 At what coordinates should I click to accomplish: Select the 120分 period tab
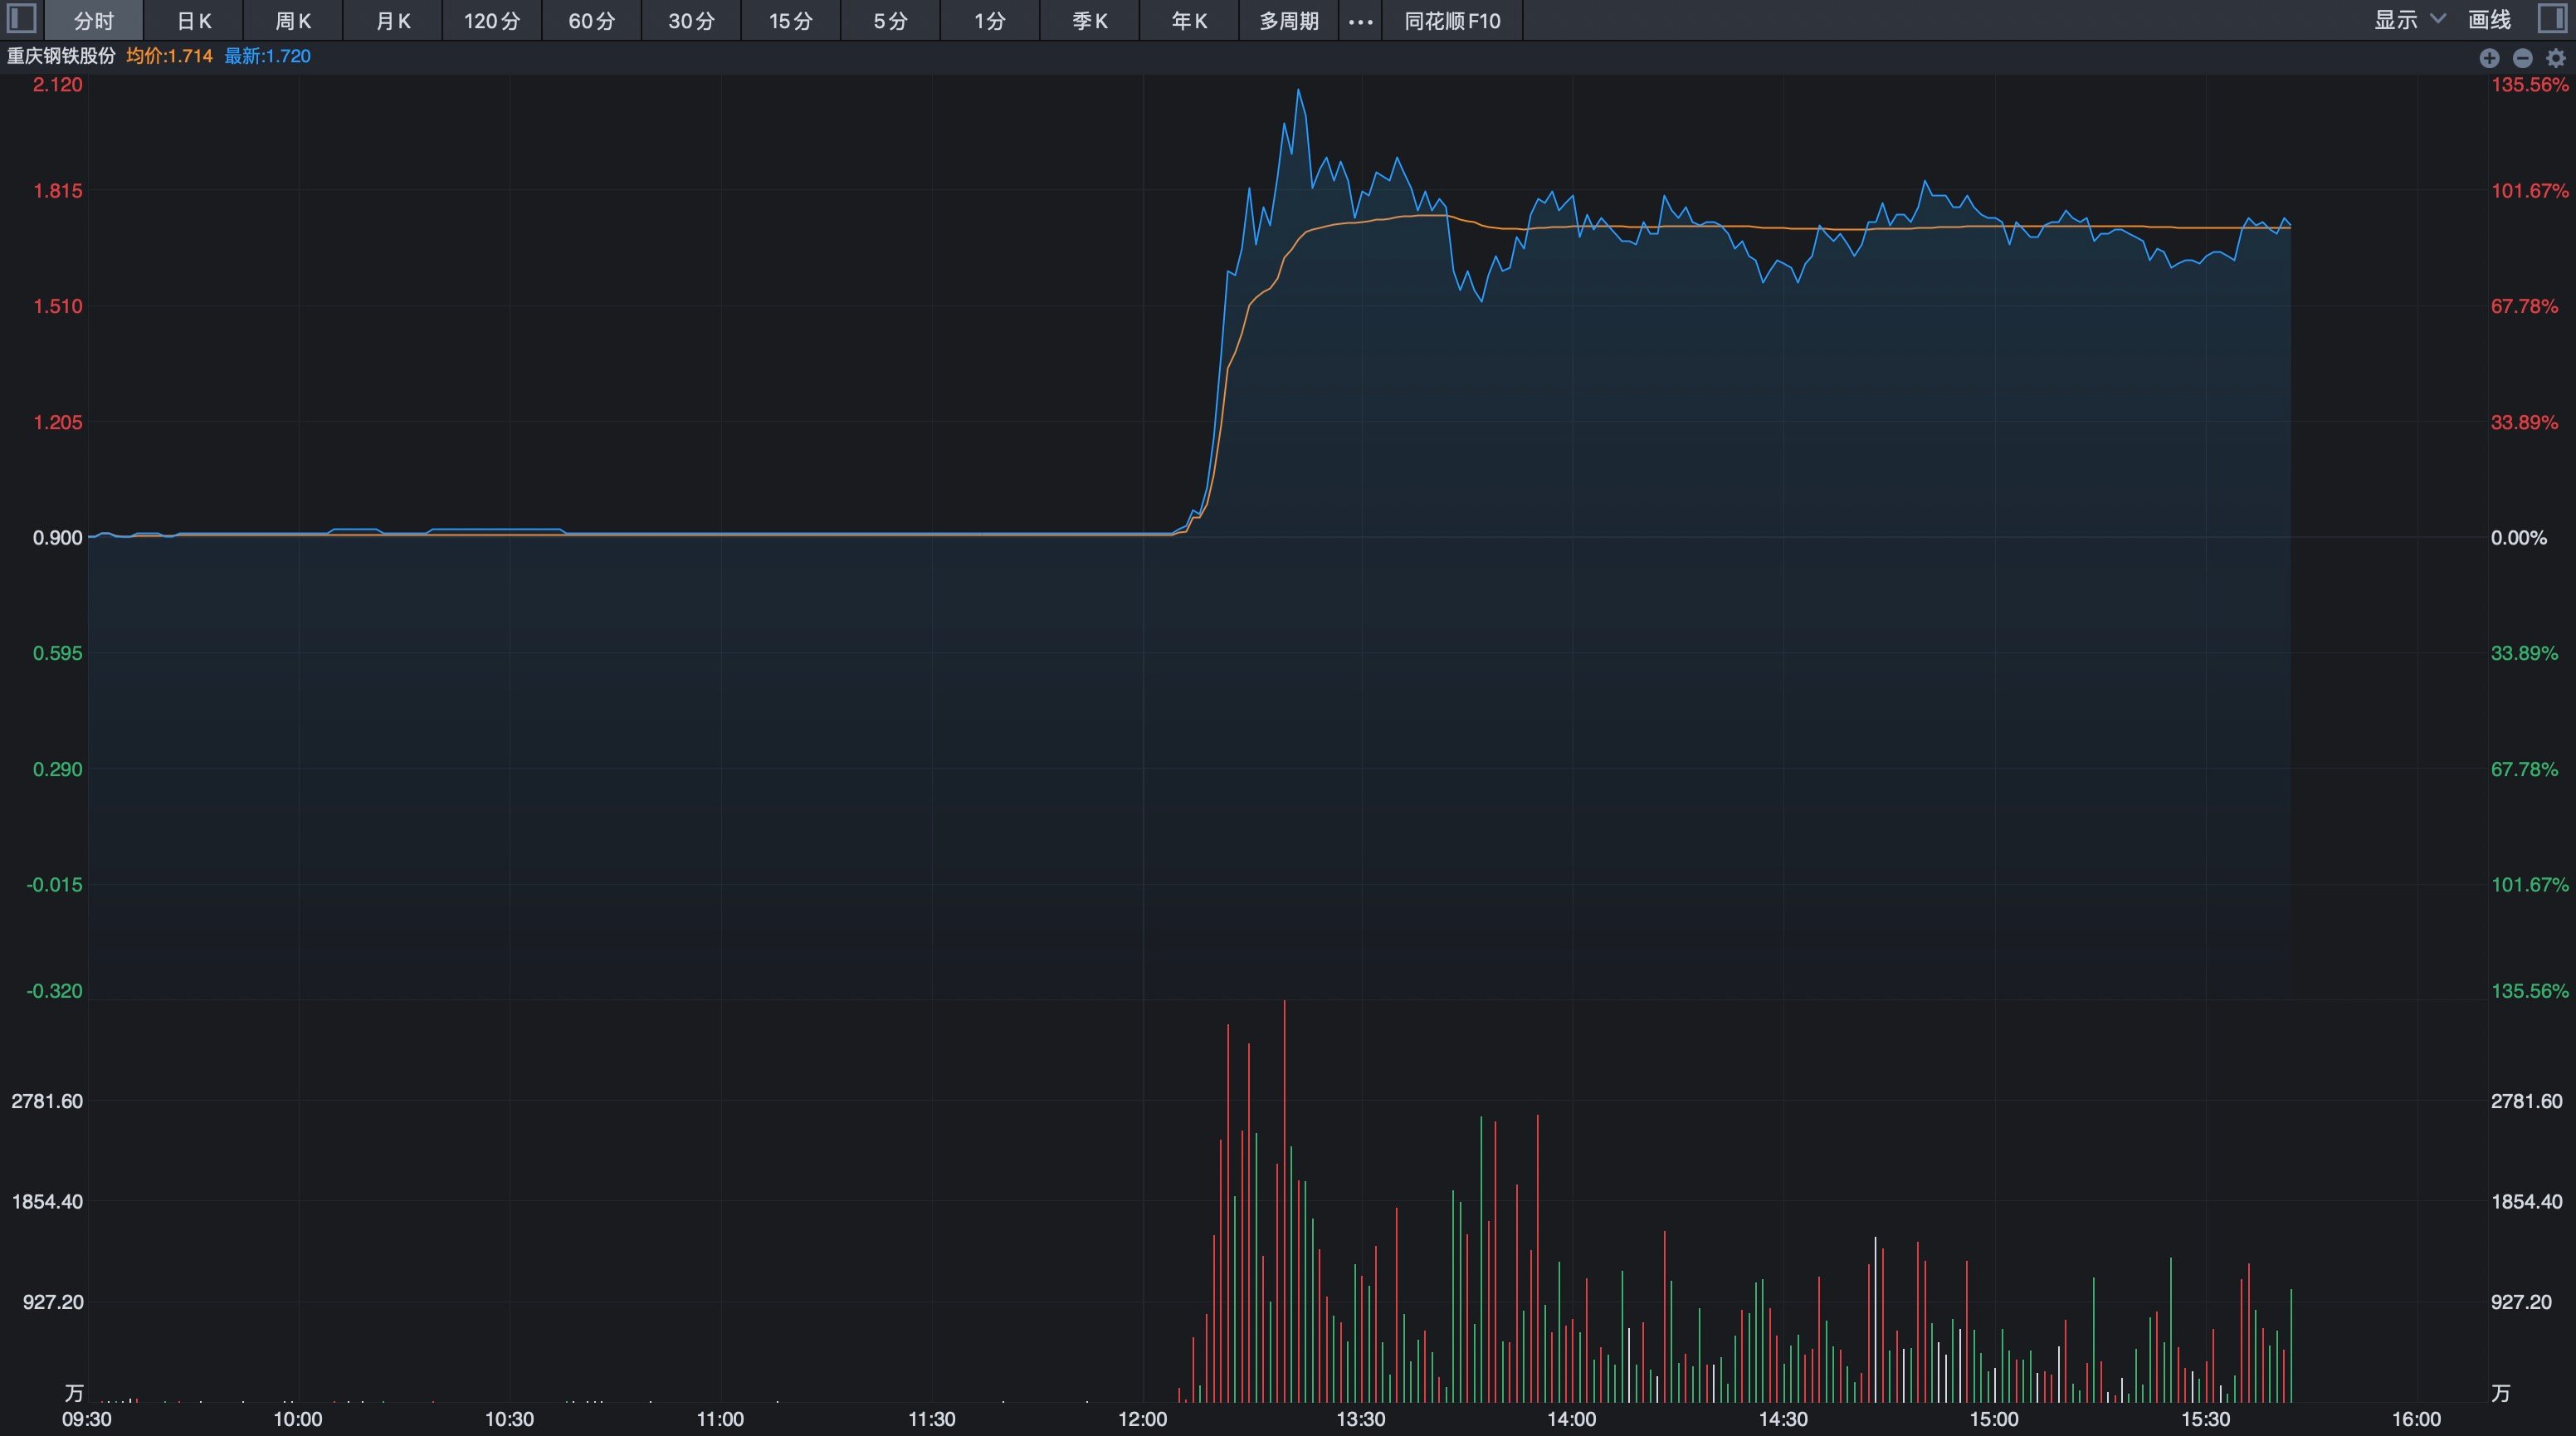click(x=492, y=21)
